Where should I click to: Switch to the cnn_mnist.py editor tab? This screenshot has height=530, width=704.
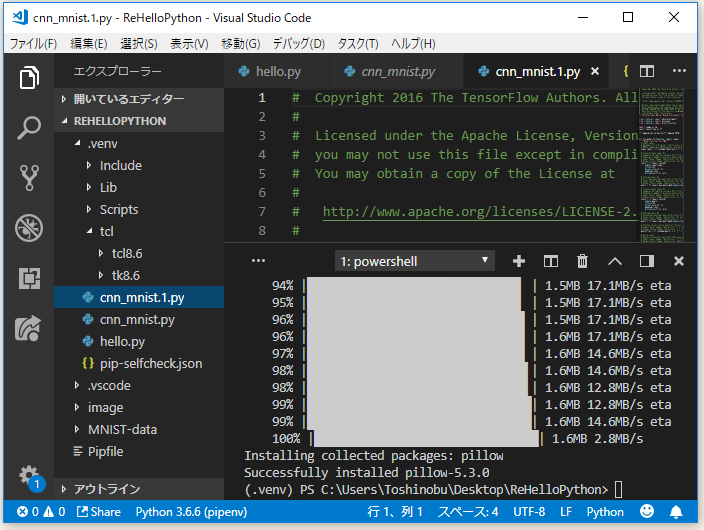point(397,71)
